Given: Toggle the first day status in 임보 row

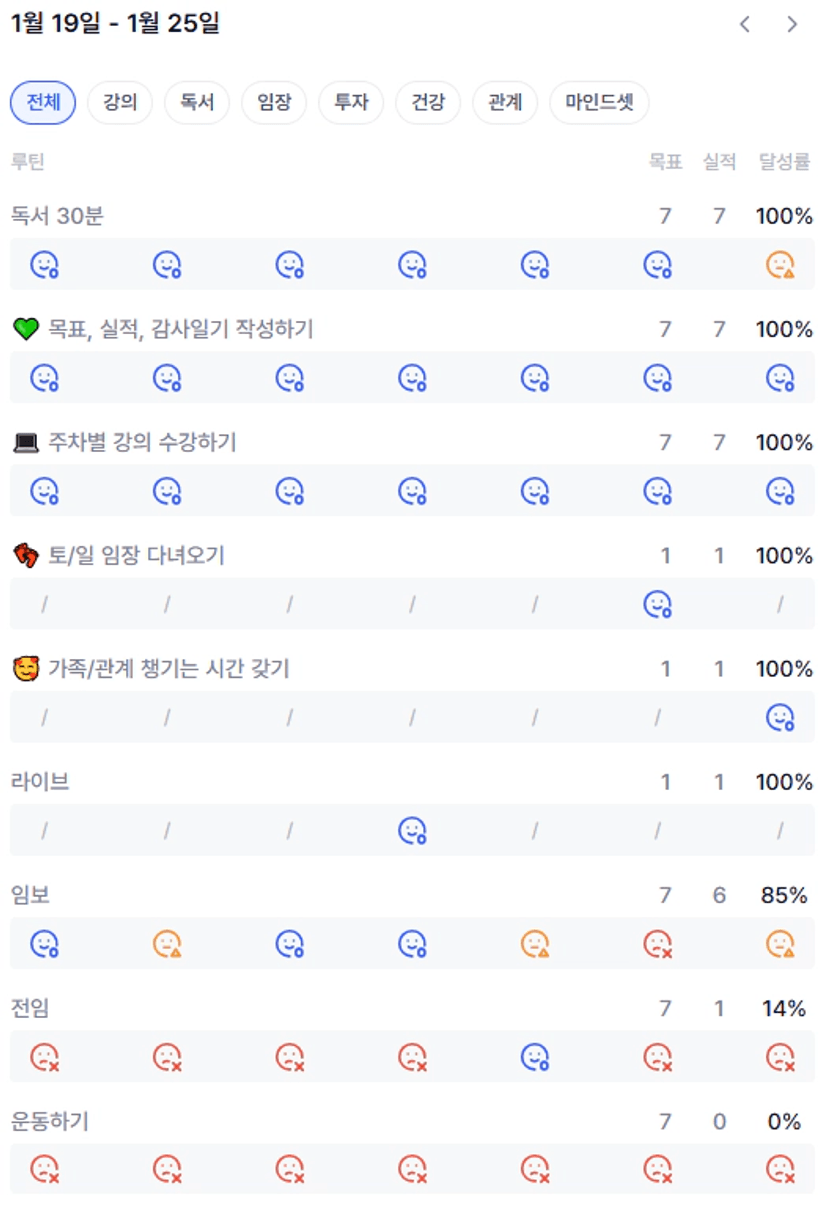Looking at the screenshot, I should coord(44,943).
